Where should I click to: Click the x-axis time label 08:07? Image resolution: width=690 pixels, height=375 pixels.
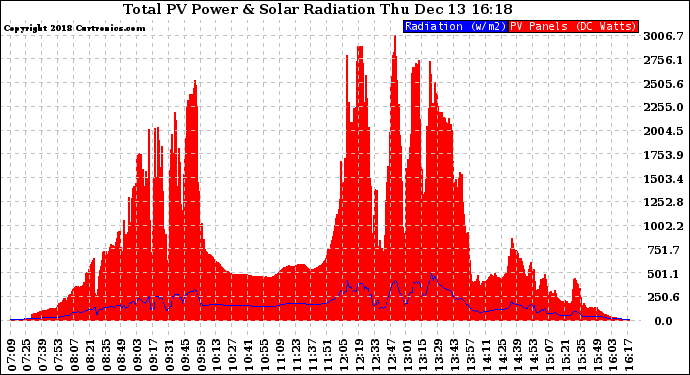pos(75,355)
